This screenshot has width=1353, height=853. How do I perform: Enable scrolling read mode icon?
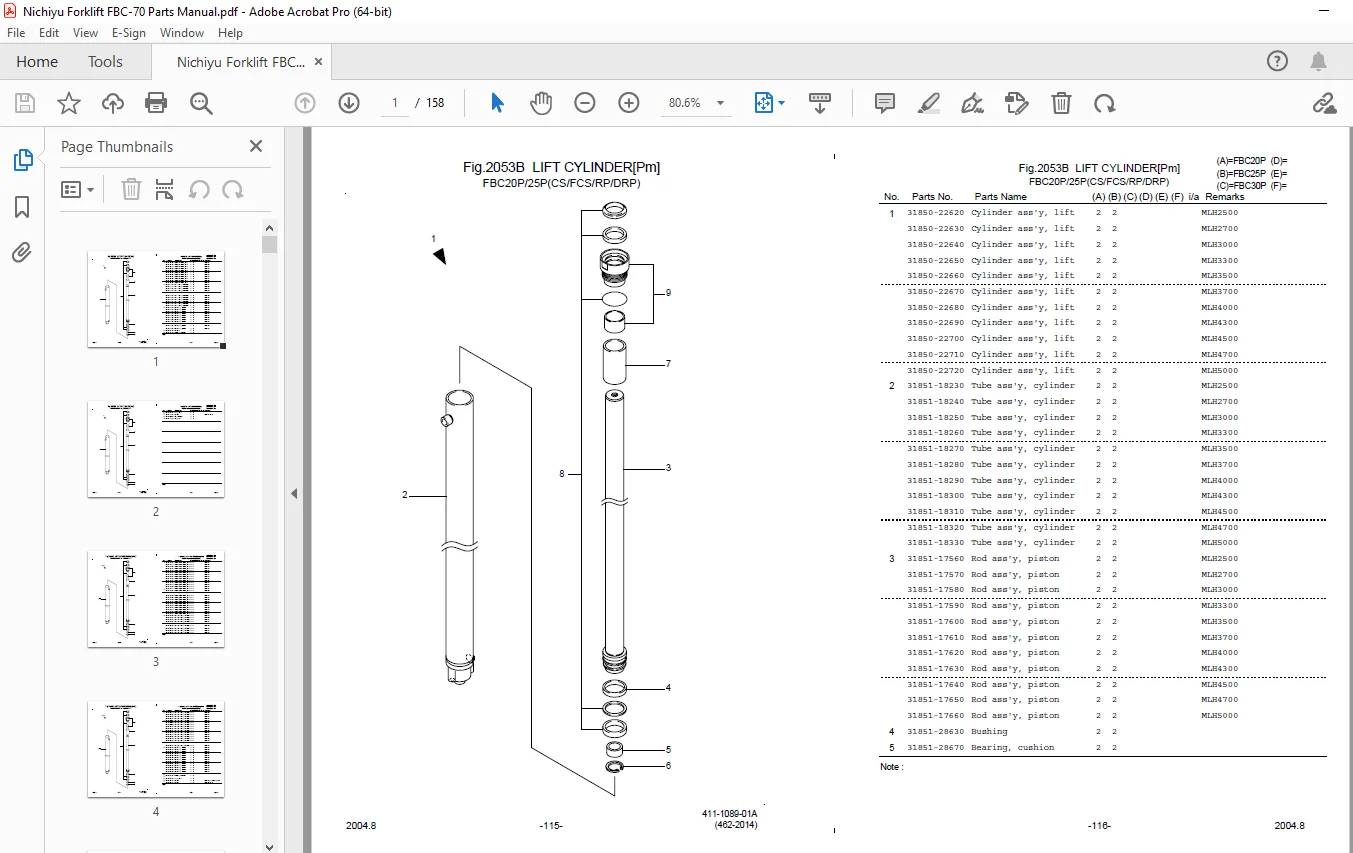coord(820,103)
